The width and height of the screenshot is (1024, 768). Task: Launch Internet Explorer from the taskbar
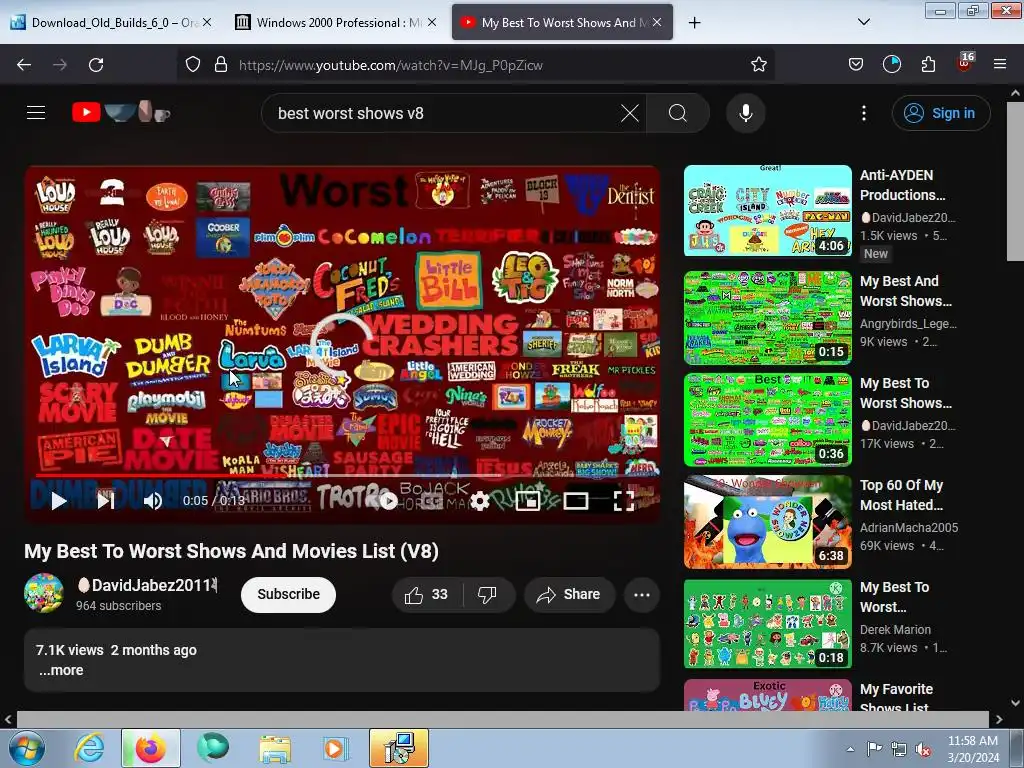point(89,748)
